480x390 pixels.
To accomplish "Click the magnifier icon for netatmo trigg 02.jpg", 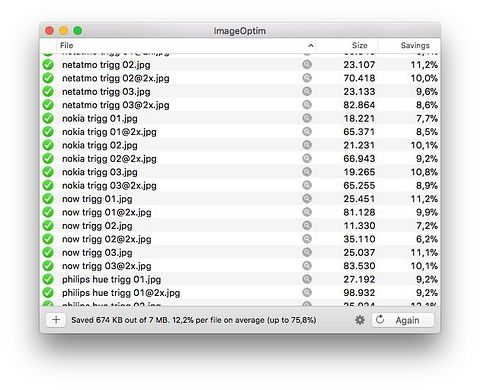I will [307, 64].
